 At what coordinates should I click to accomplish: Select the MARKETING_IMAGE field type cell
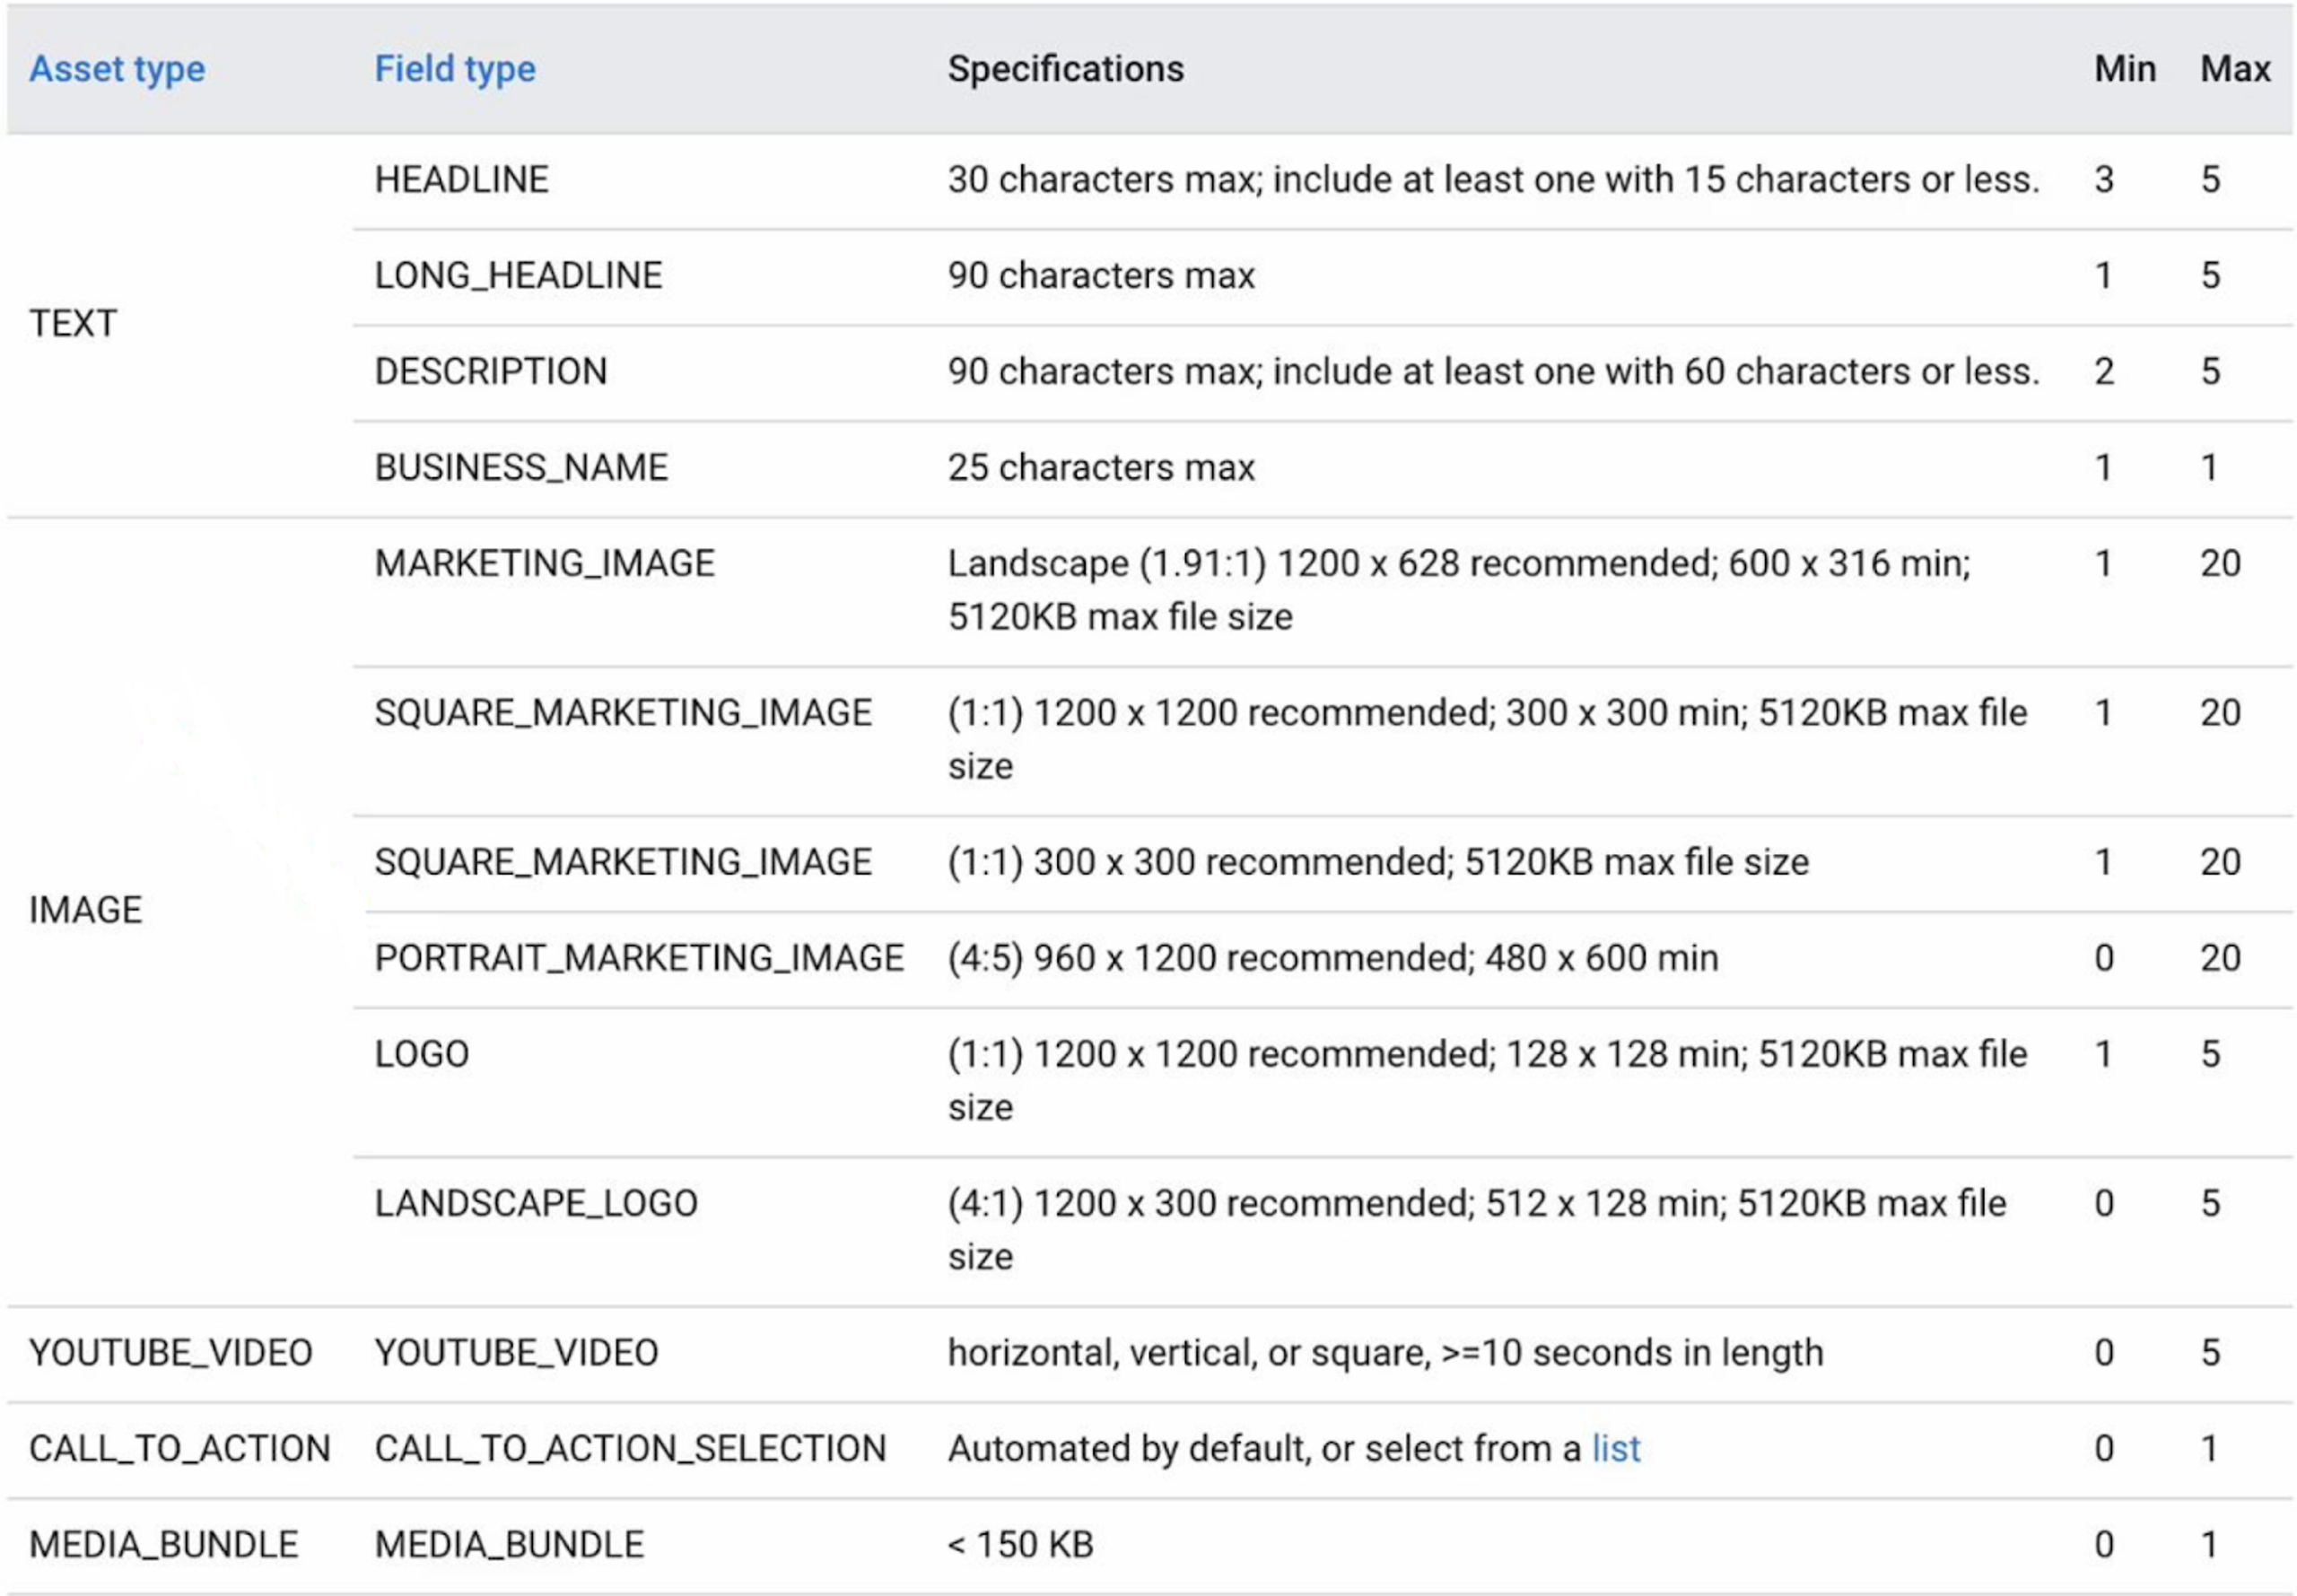click(x=544, y=564)
